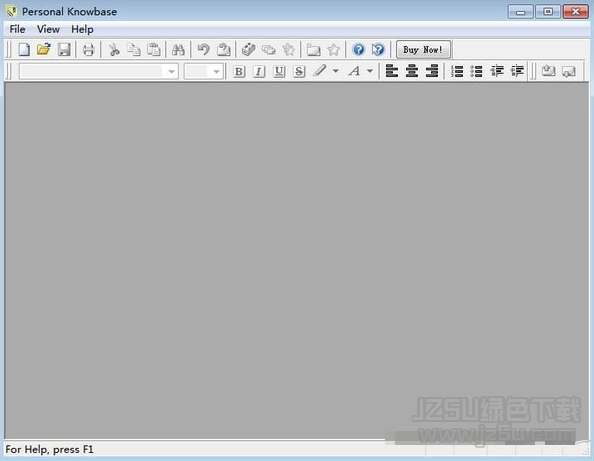Open the Help menu
Viewport: 594px width, 461px height.
(82, 29)
